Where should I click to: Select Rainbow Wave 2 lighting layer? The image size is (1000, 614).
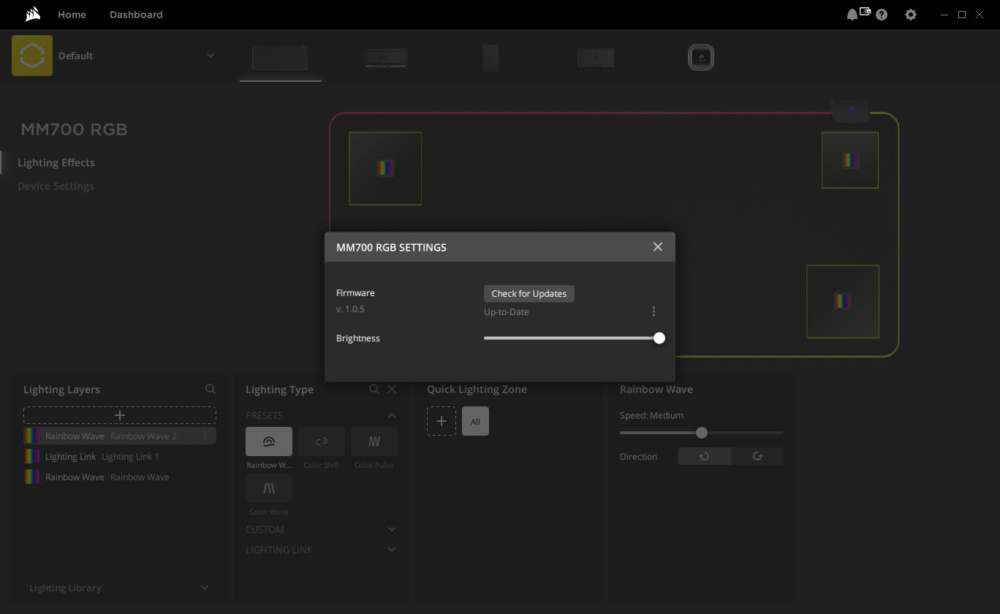click(120, 436)
